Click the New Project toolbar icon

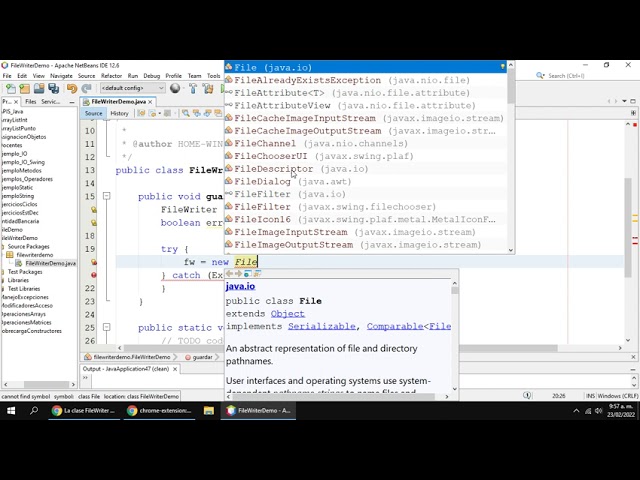(x=24, y=88)
